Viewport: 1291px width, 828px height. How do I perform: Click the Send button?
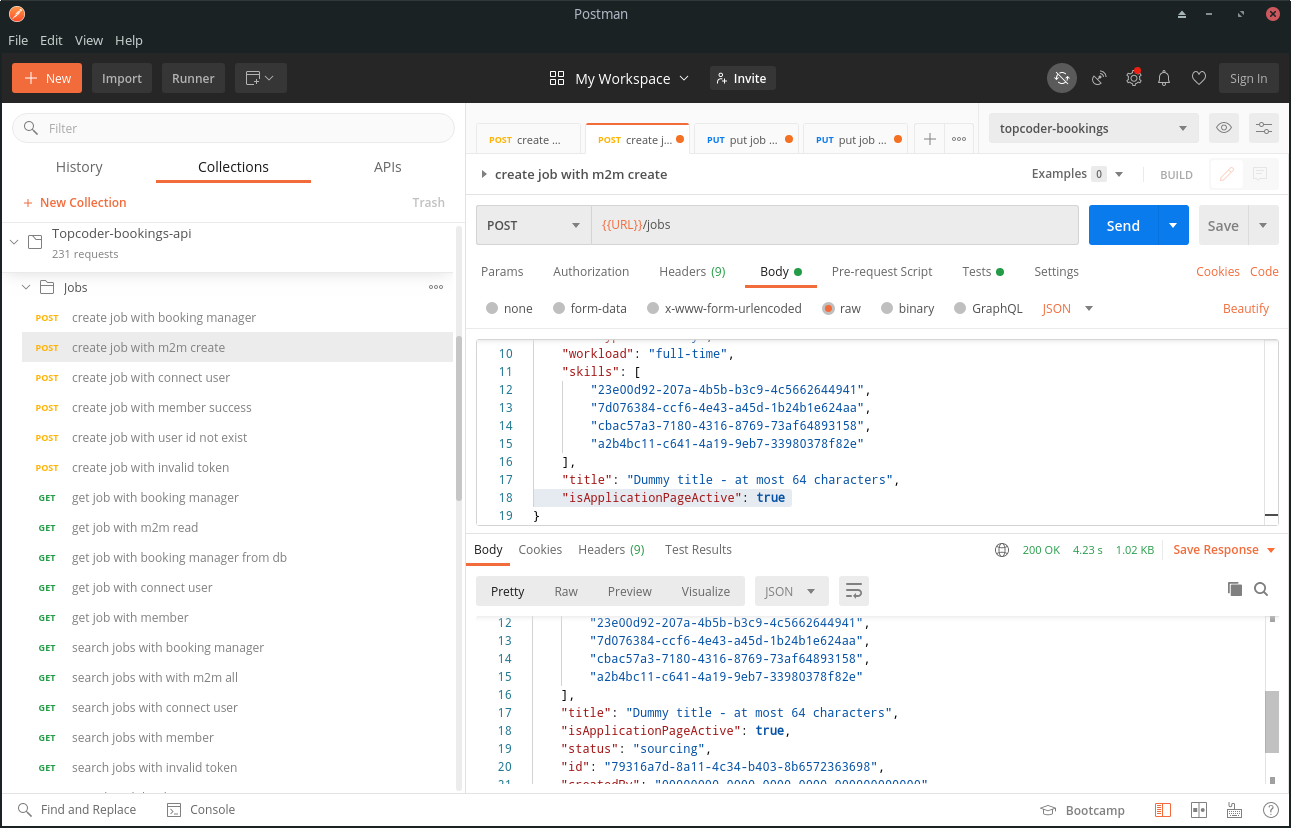(1123, 225)
